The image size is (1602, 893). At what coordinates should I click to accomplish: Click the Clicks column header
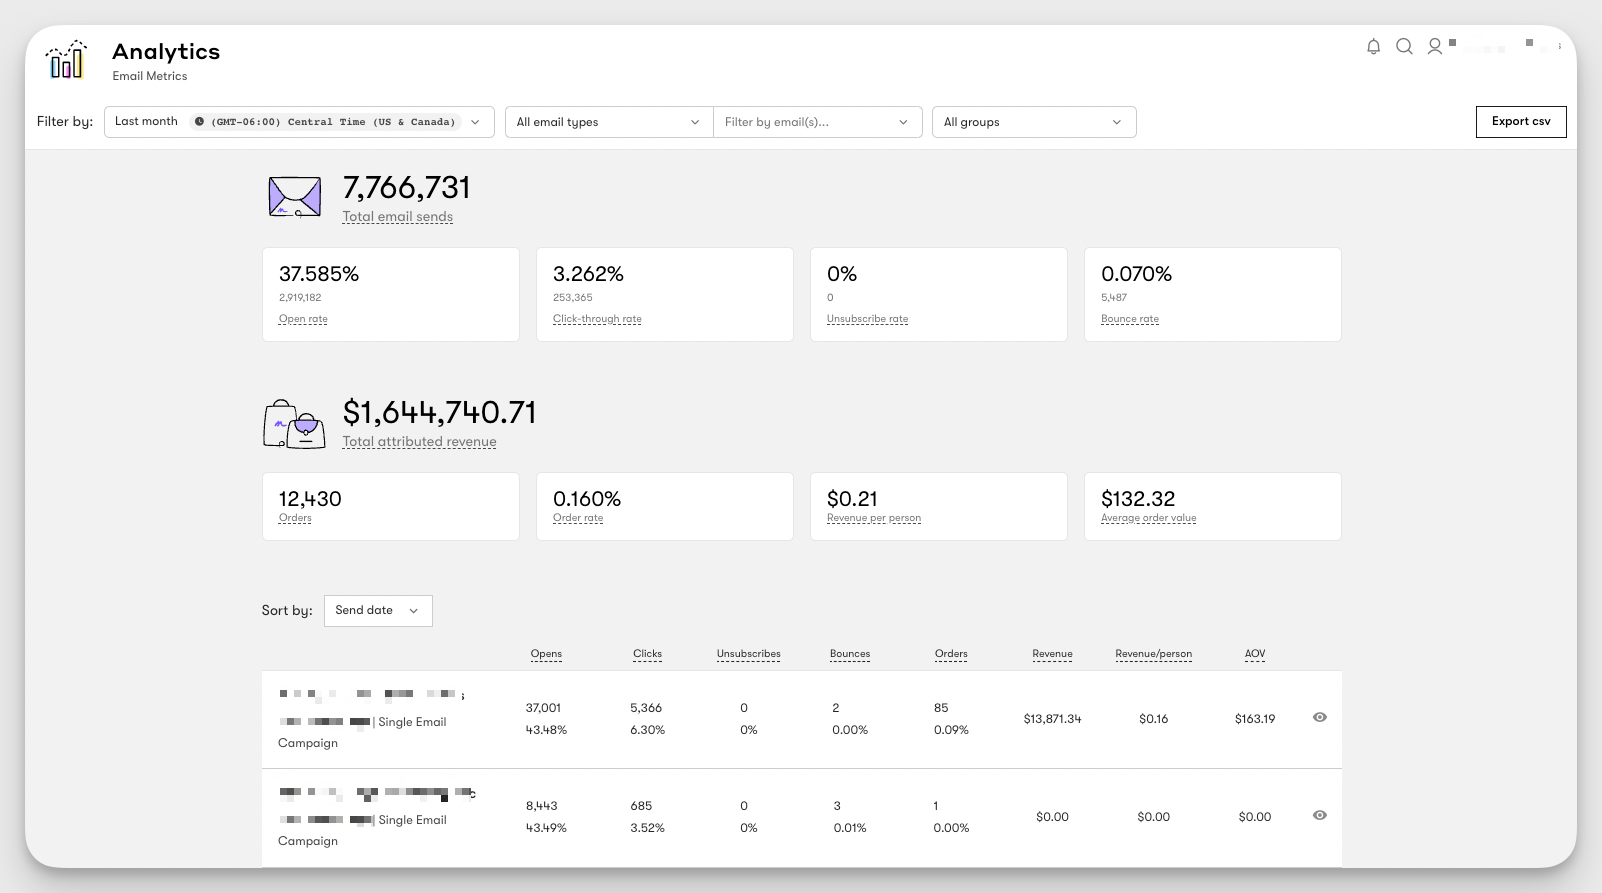point(647,654)
